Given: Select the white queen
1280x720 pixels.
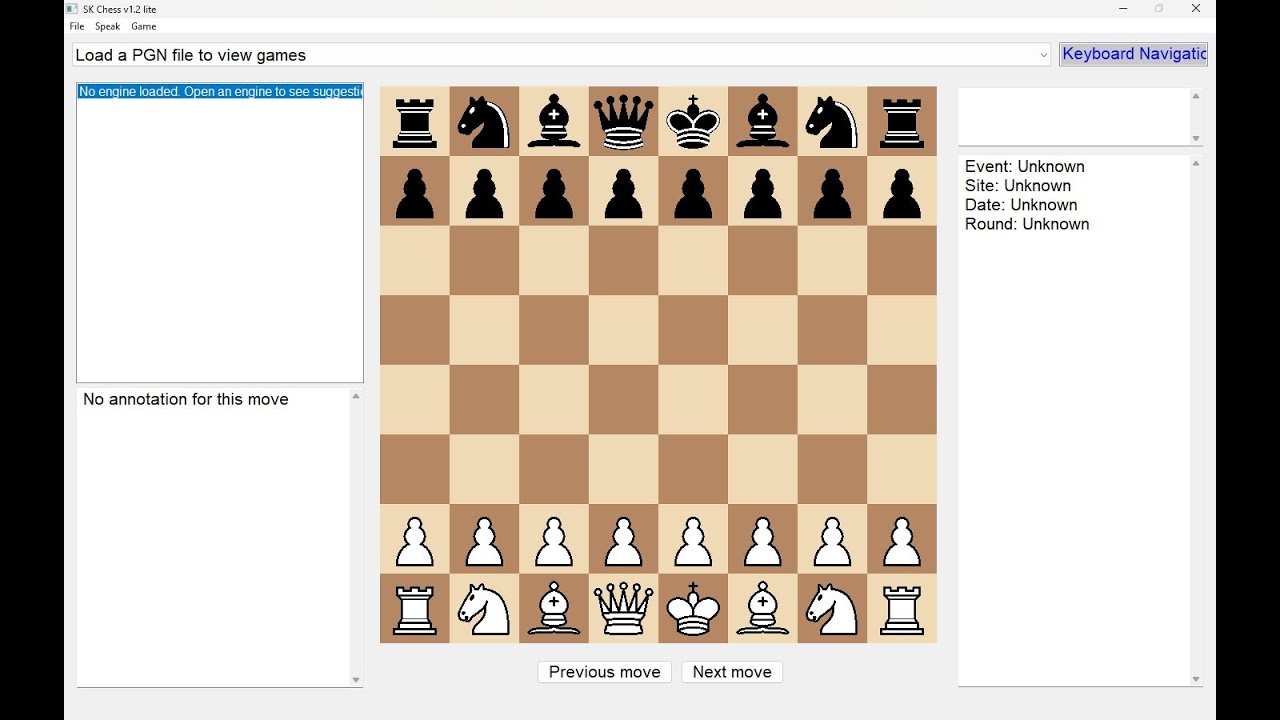Looking at the screenshot, I should pyautogui.click(x=624, y=608).
